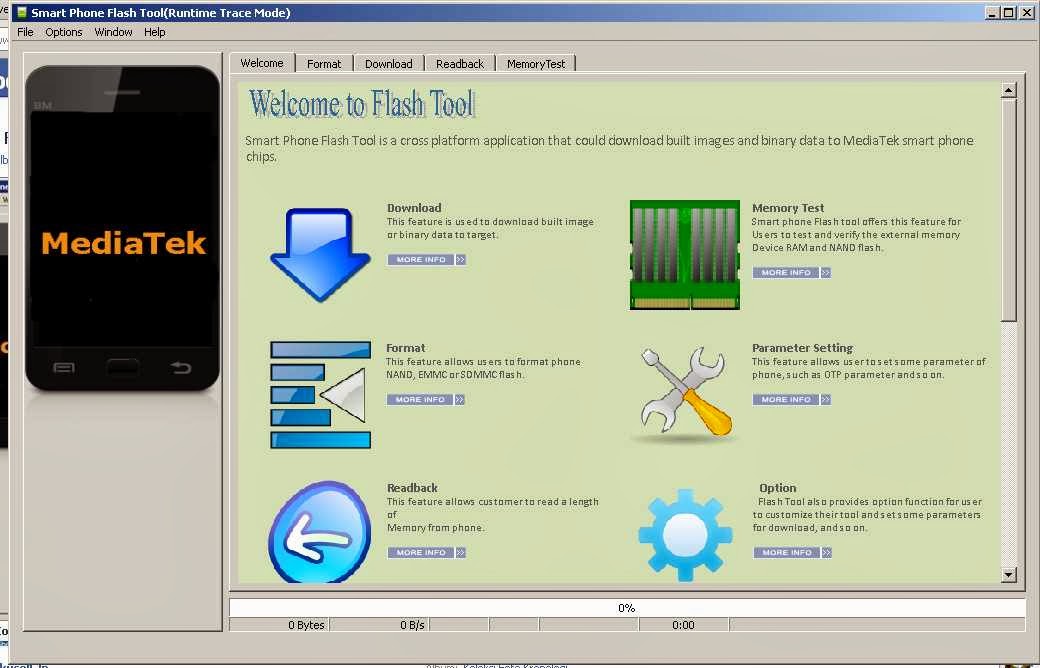Click the MediaTek phone illustration

[x=122, y=228]
